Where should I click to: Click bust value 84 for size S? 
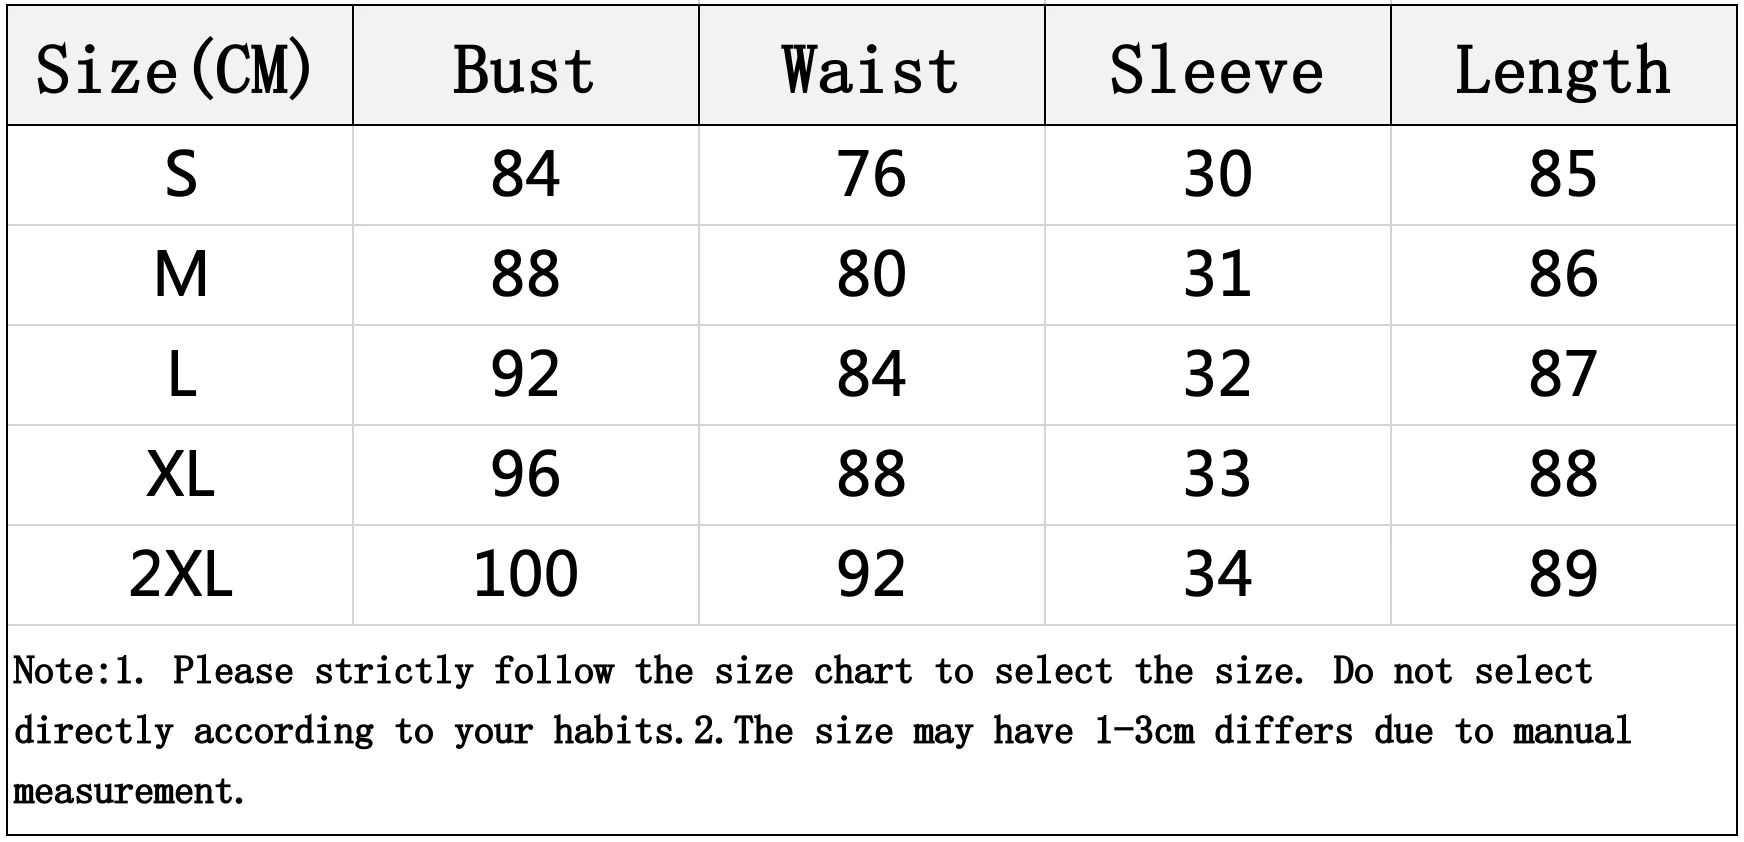525,174
